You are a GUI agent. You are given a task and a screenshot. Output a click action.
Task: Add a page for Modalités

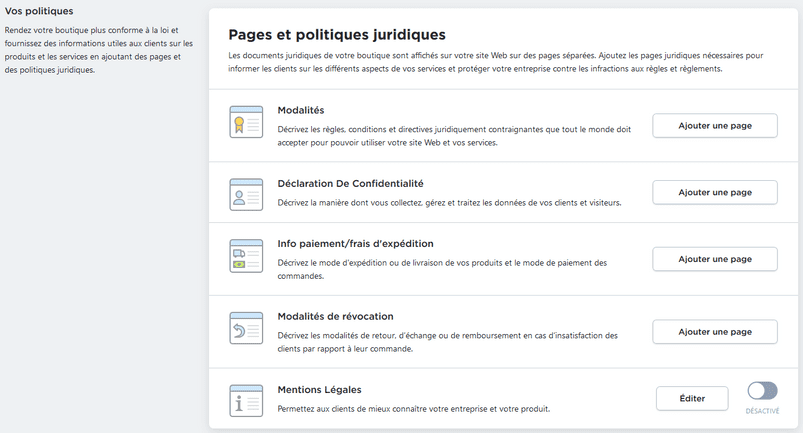click(715, 125)
